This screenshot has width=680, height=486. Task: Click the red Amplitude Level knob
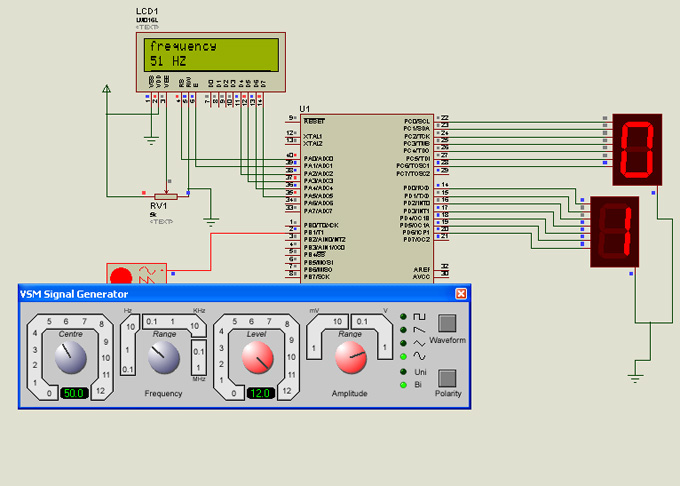pyautogui.click(x=258, y=356)
